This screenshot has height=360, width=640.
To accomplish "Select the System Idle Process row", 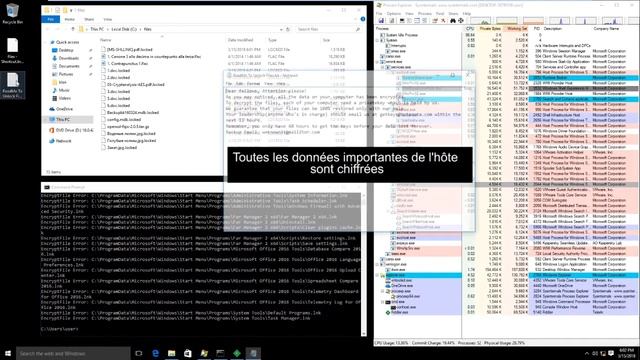I will [x=507, y=35].
